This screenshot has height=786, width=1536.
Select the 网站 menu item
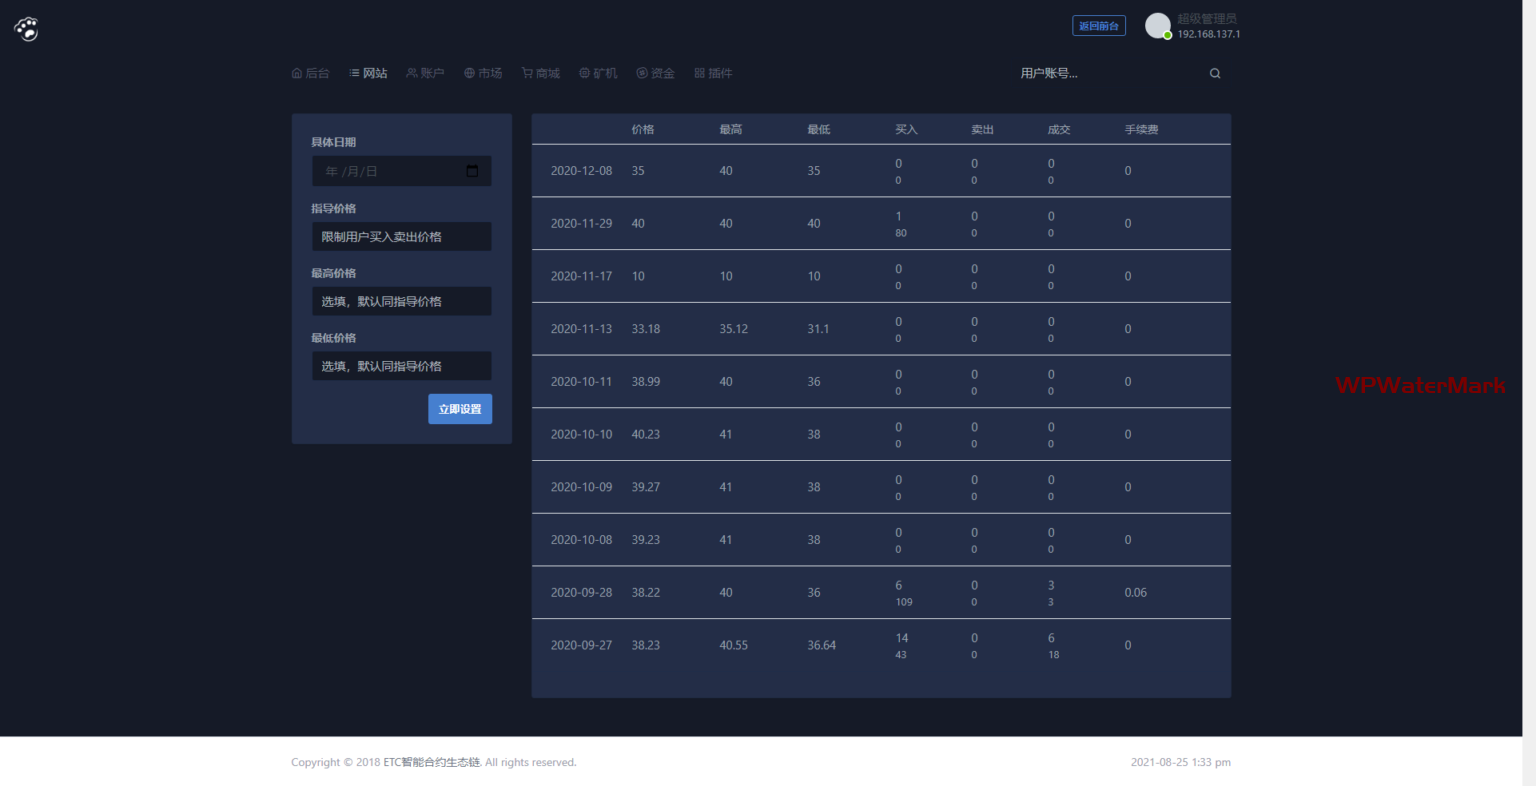(368, 73)
